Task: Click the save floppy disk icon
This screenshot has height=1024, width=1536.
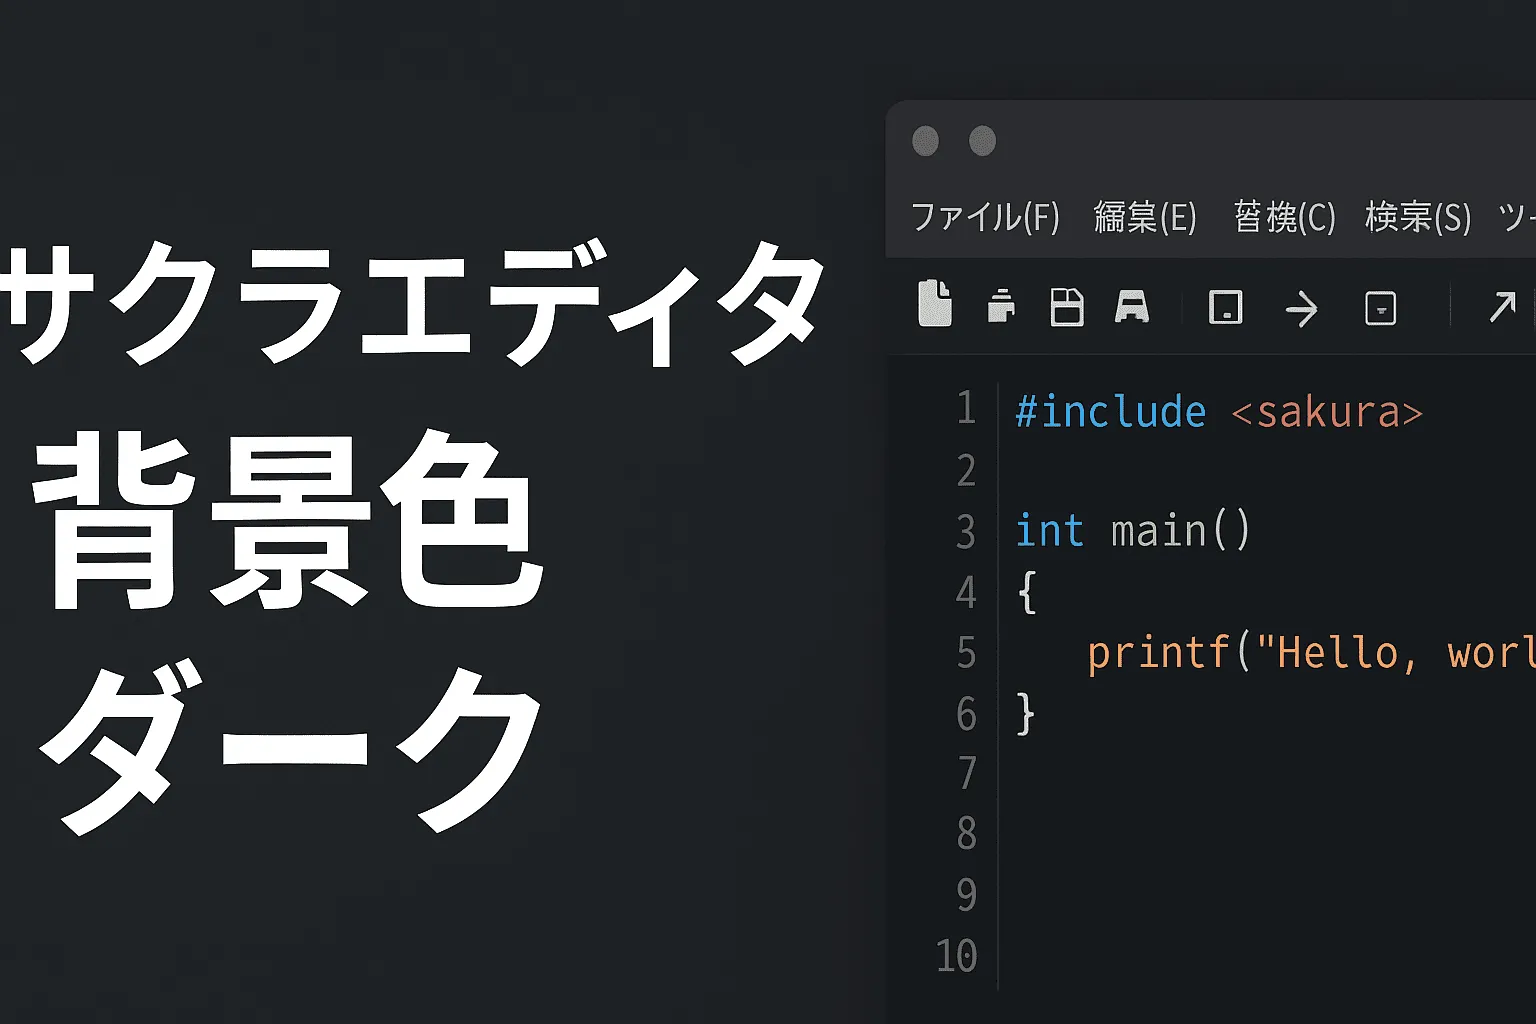Action: [1067, 307]
